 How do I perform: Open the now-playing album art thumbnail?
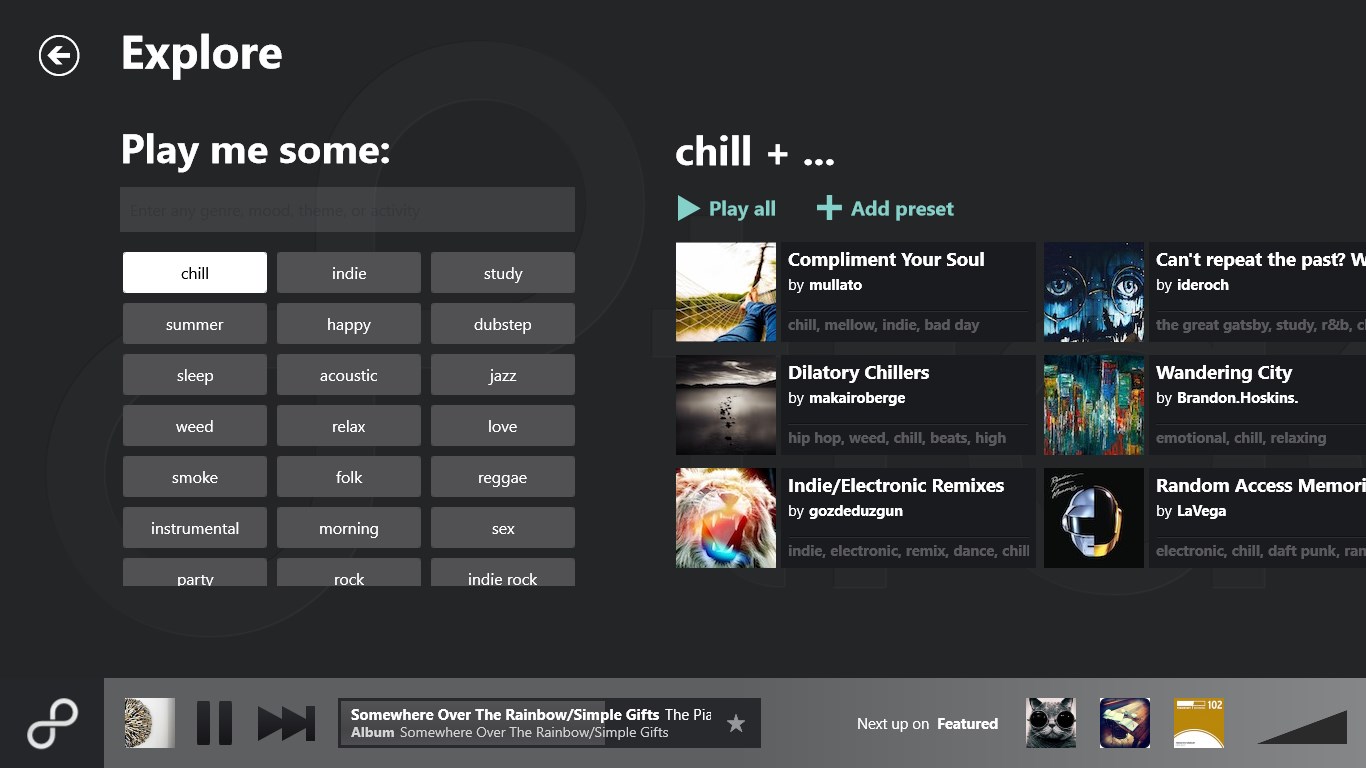point(150,723)
